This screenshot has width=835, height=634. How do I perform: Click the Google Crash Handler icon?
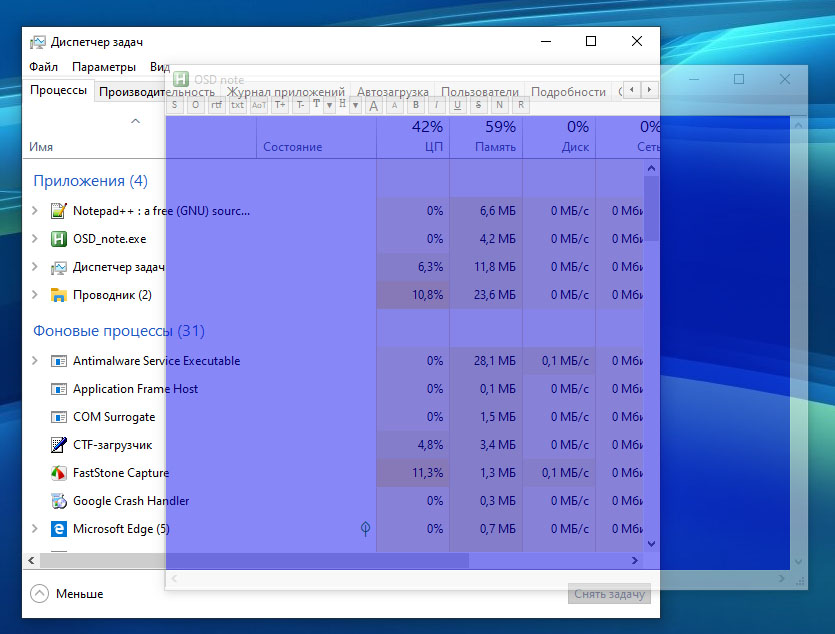point(59,501)
